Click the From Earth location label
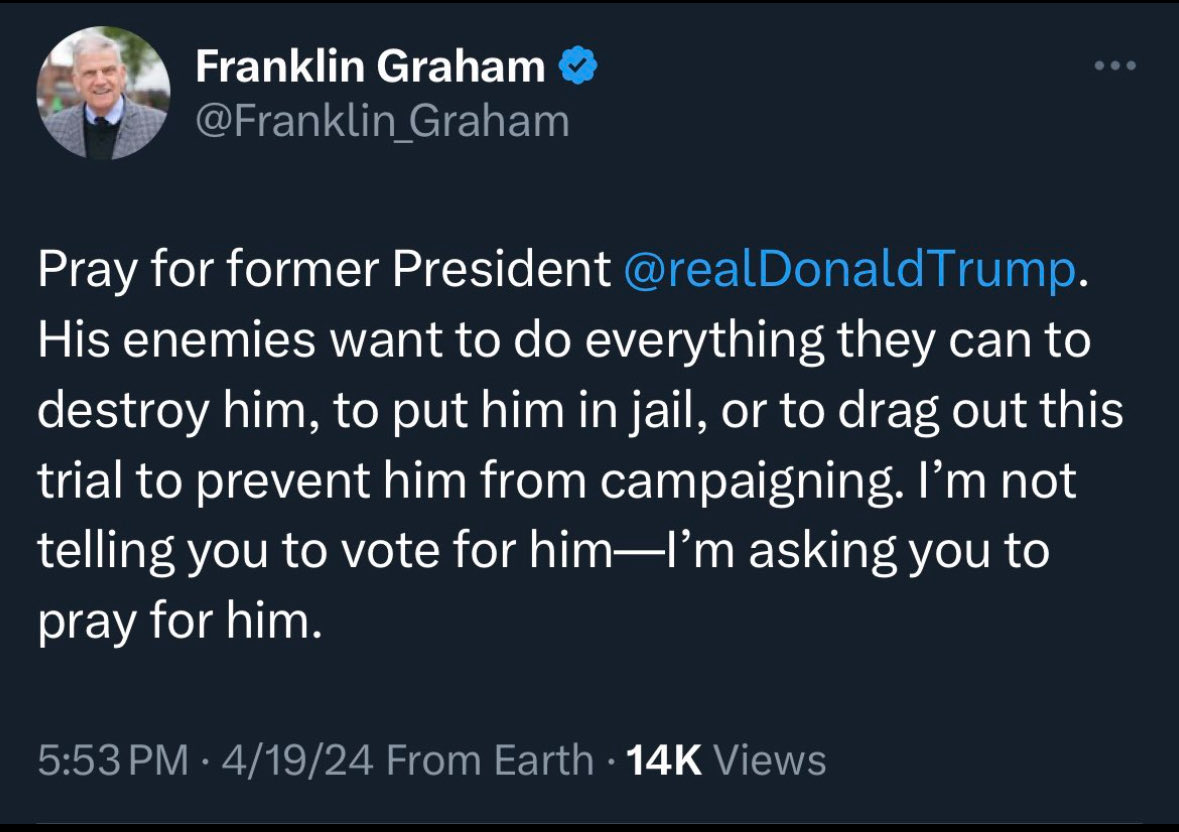The image size is (1179, 832). pyautogui.click(x=490, y=760)
